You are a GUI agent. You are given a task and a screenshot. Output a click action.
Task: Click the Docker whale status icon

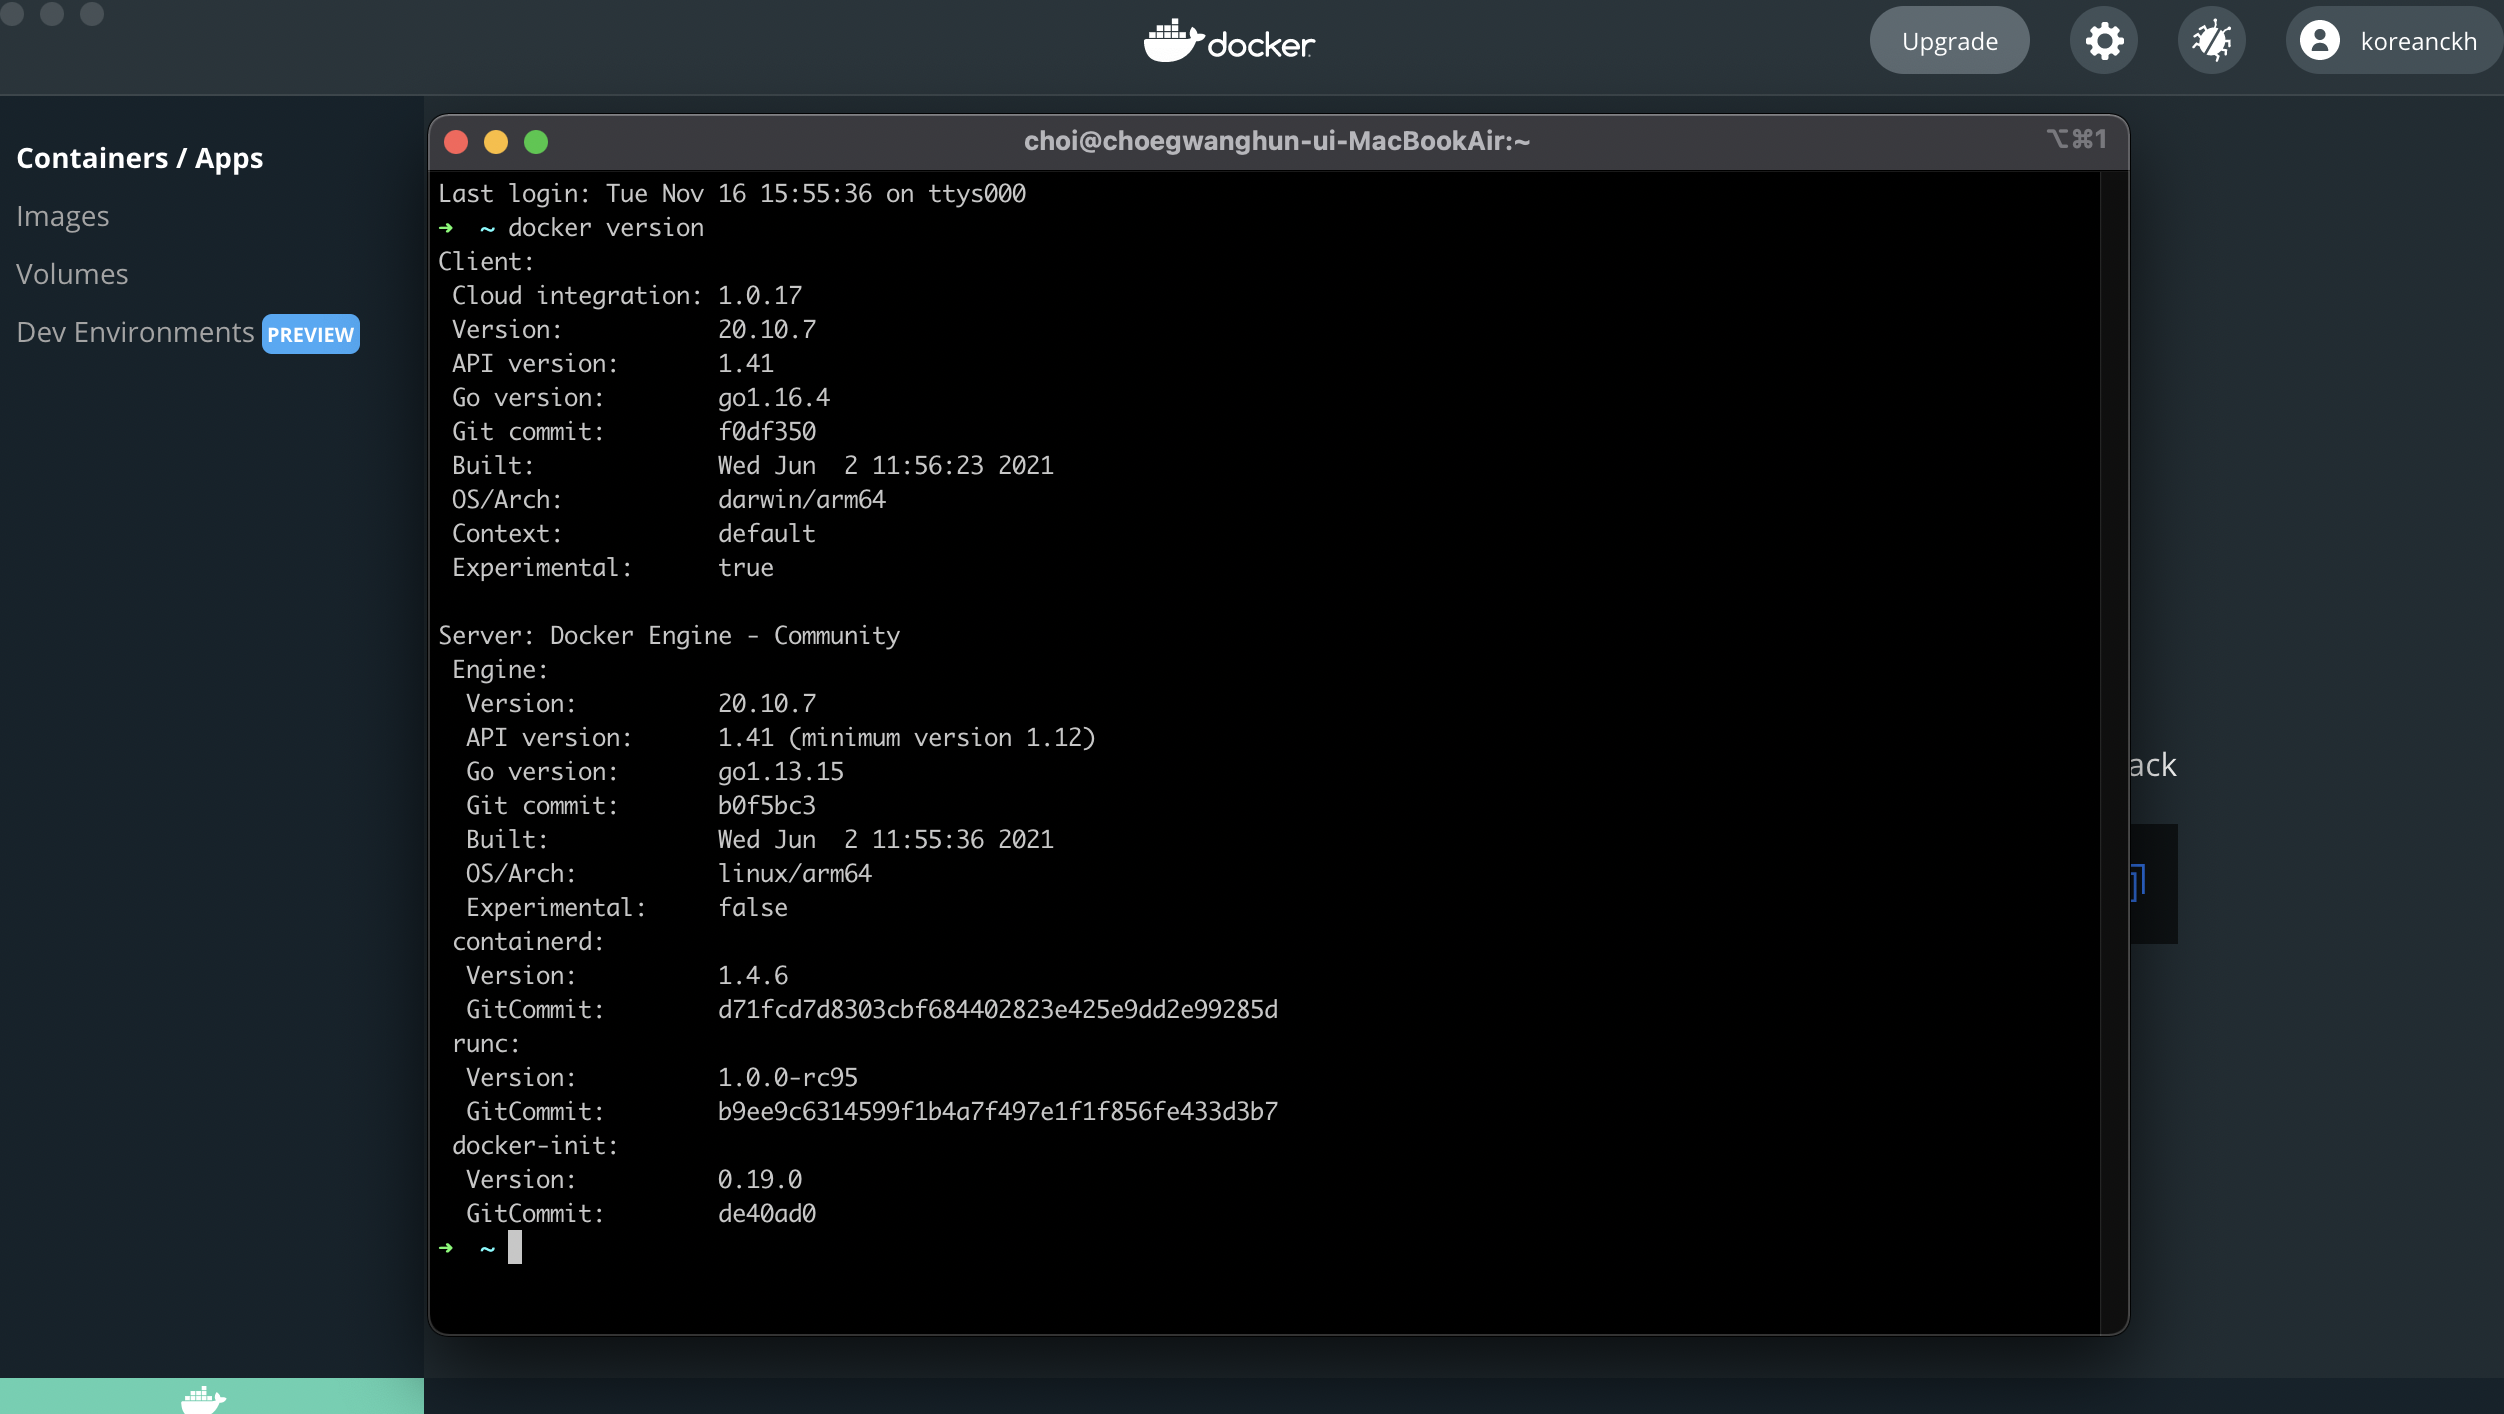(x=204, y=1398)
